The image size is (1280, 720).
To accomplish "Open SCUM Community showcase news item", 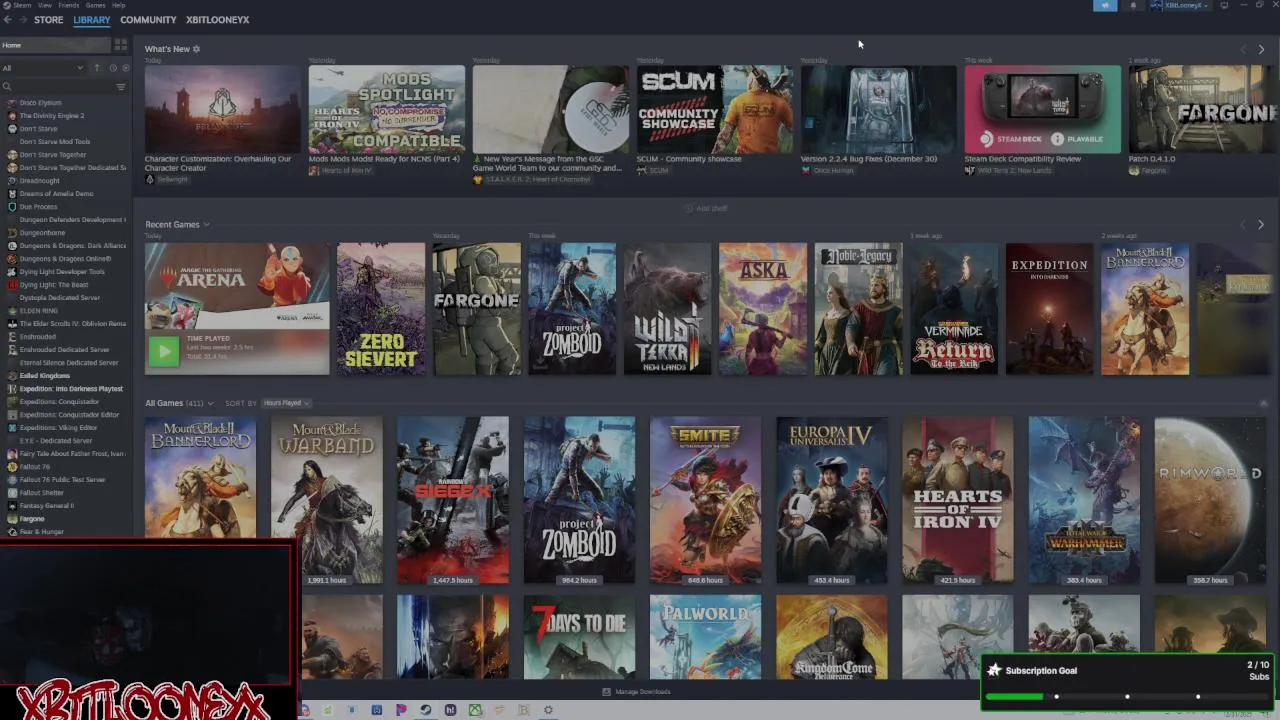I will (715, 109).
